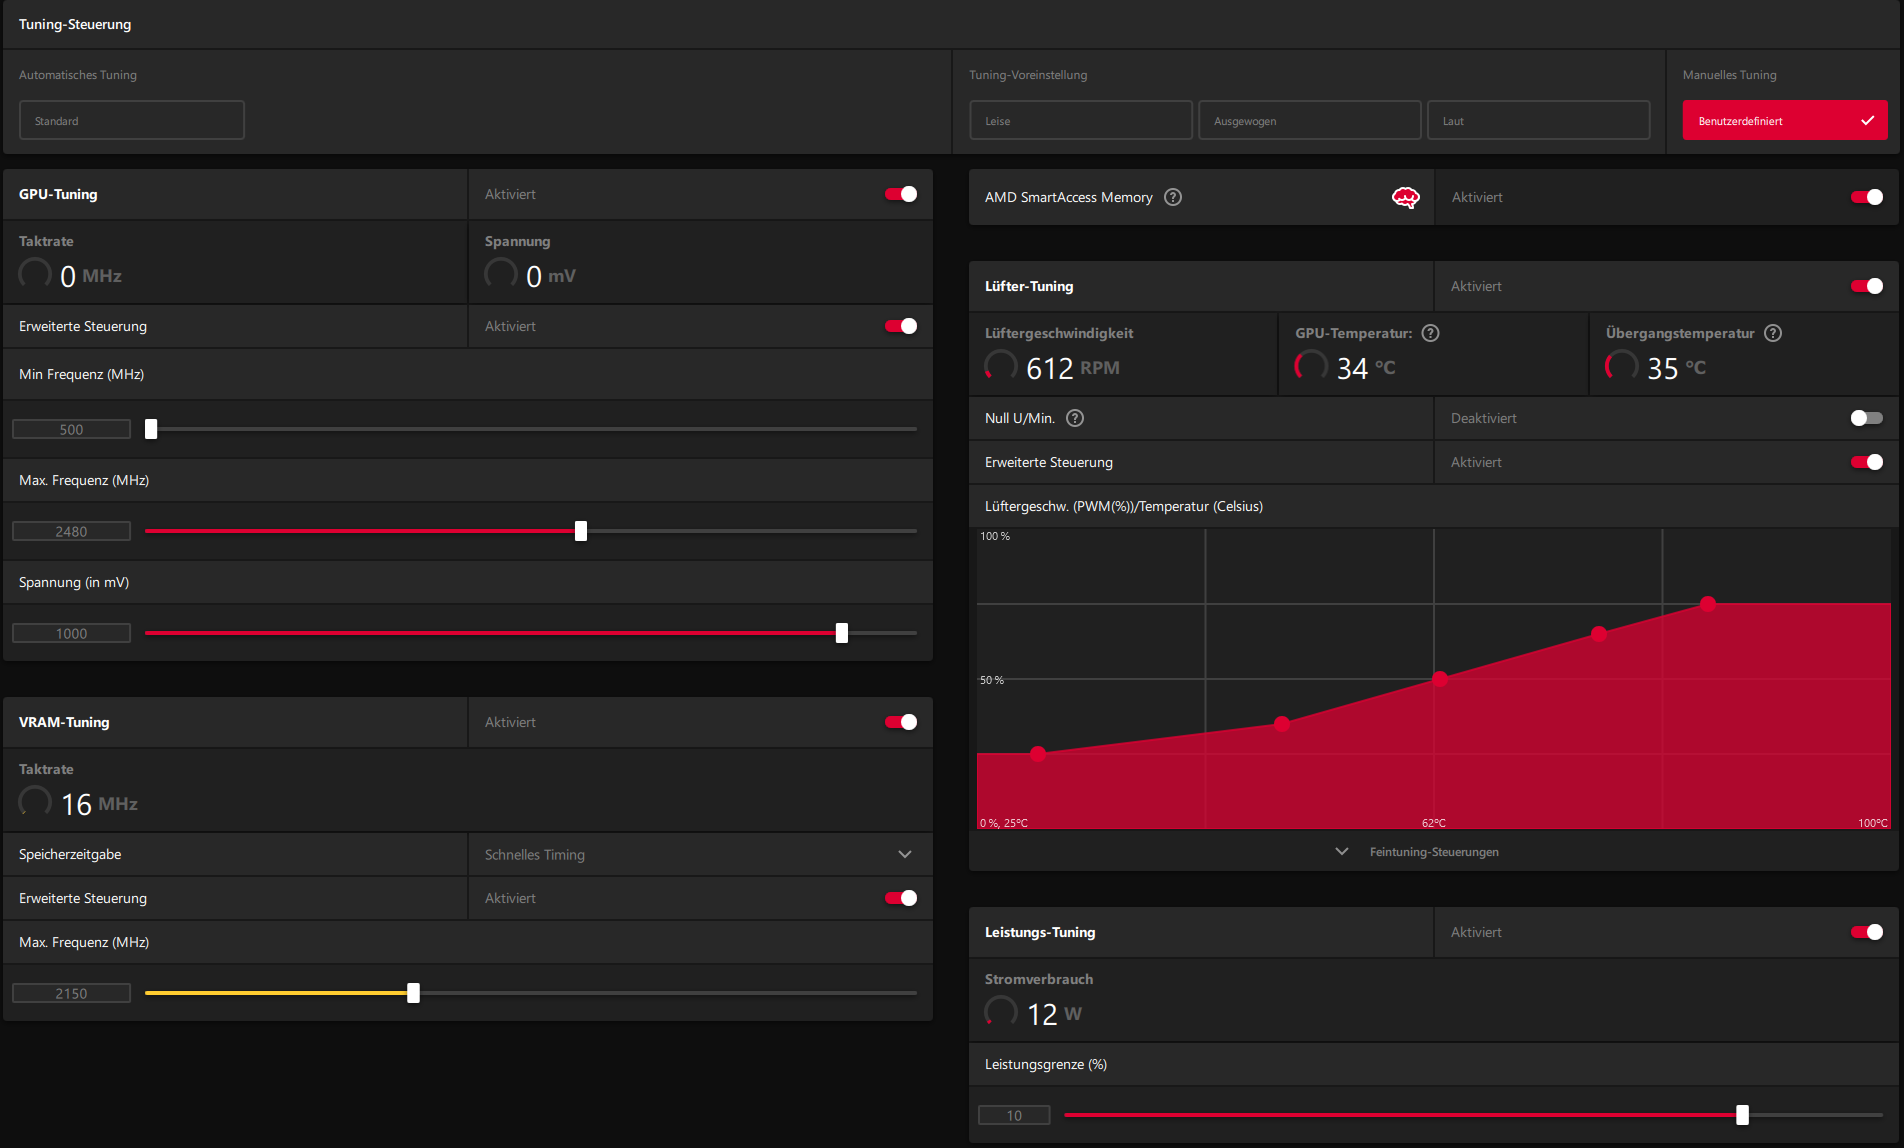Click Min Frequenz value field 500
Image resolution: width=1904 pixels, height=1148 pixels.
click(71, 429)
